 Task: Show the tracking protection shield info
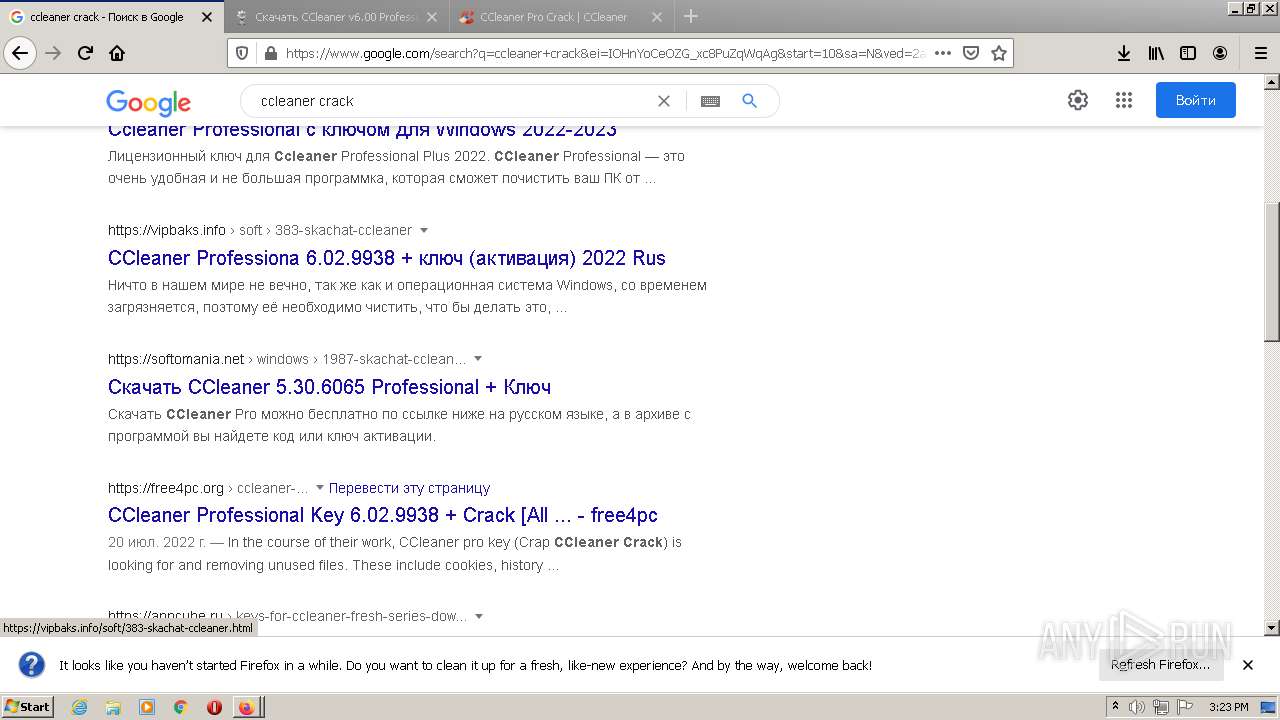242,53
